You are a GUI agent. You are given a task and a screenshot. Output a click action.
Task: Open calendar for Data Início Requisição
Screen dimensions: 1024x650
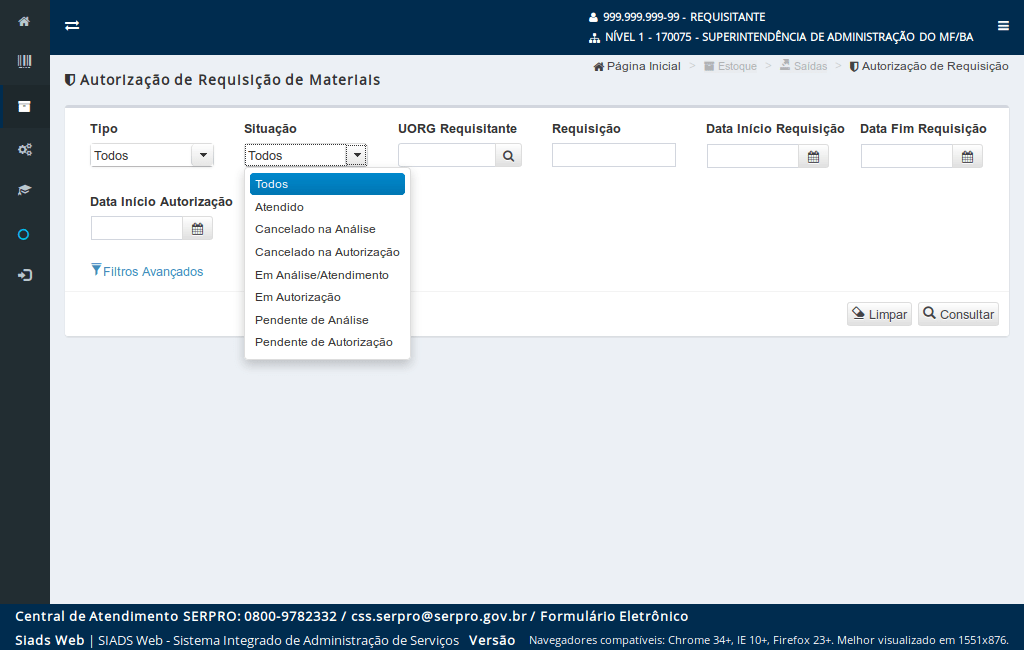point(813,157)
